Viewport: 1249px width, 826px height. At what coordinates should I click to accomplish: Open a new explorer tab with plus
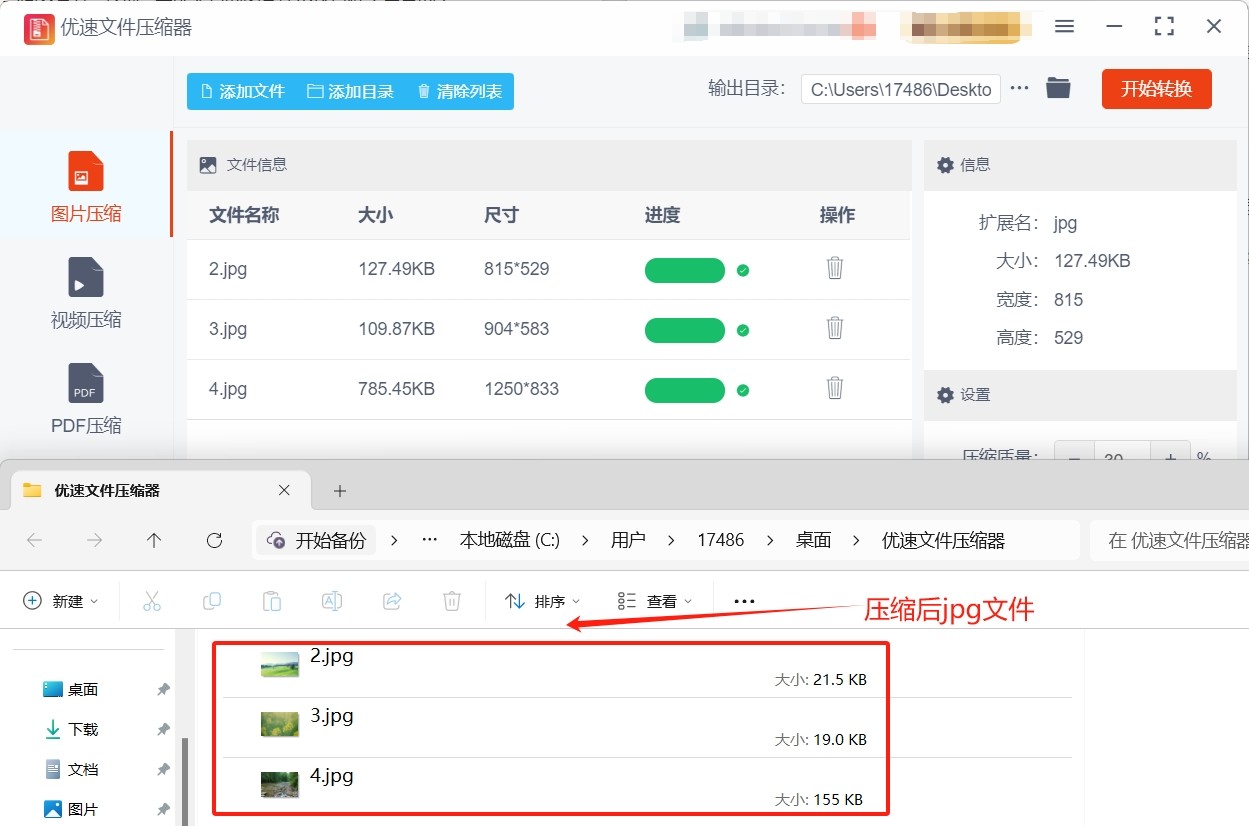340,490
